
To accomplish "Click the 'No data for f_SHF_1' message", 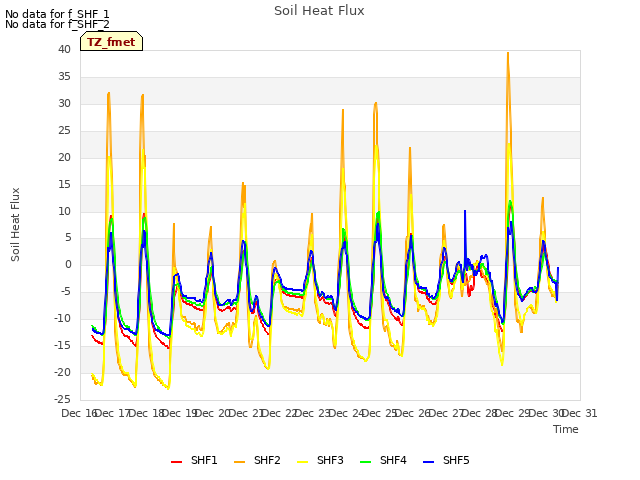I will pos(57,14).
